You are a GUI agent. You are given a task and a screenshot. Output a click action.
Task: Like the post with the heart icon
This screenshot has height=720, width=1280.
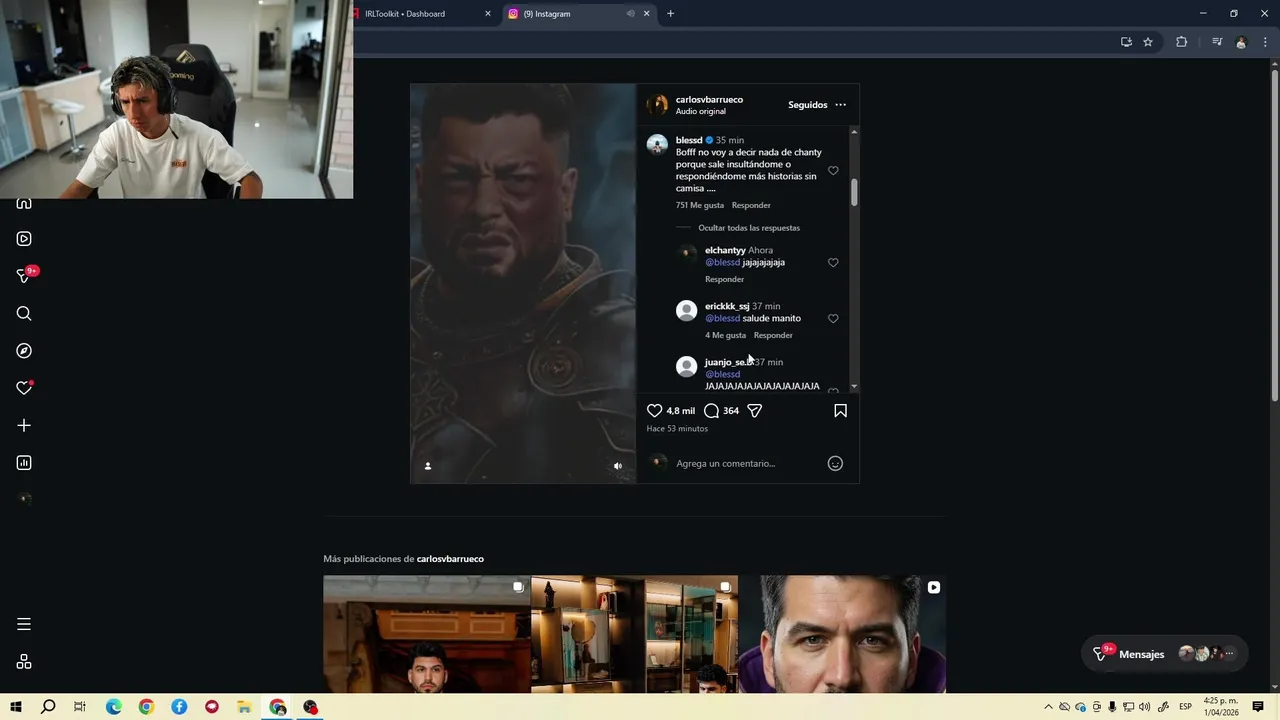655,411
